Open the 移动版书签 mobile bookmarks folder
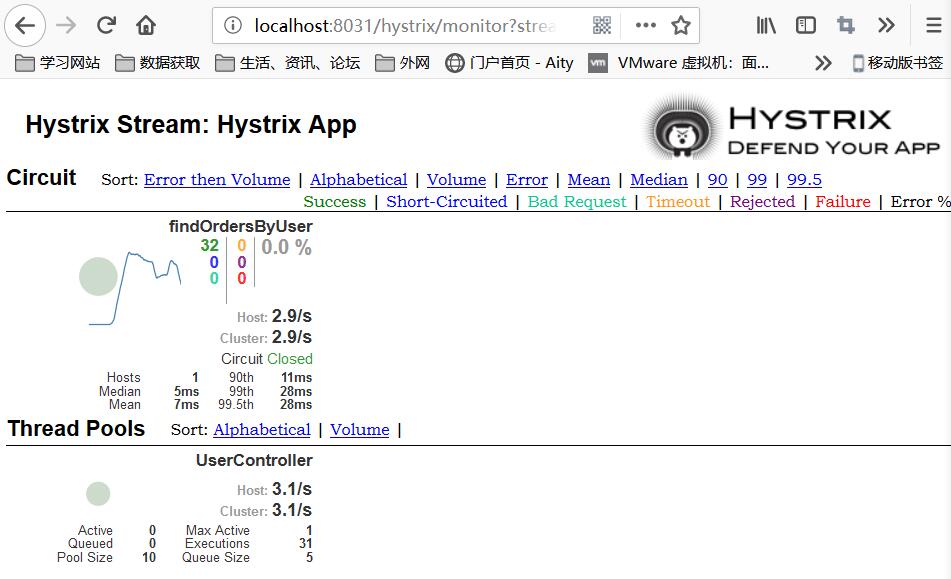This screenshot has width=951, height=579. tap(898, 63)
